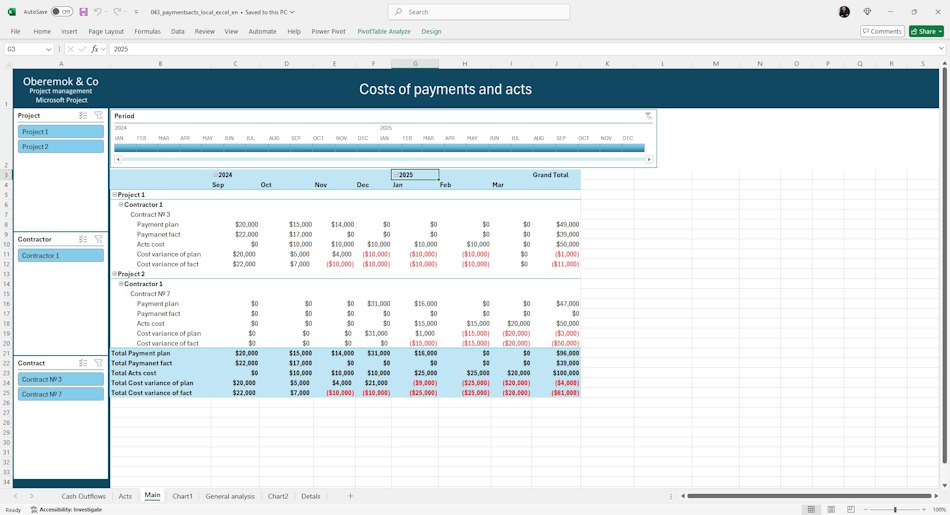Switch to the Home ribbon tab
Screen dimensions: 950x515
pyautogui.click(x=42, y=32)
